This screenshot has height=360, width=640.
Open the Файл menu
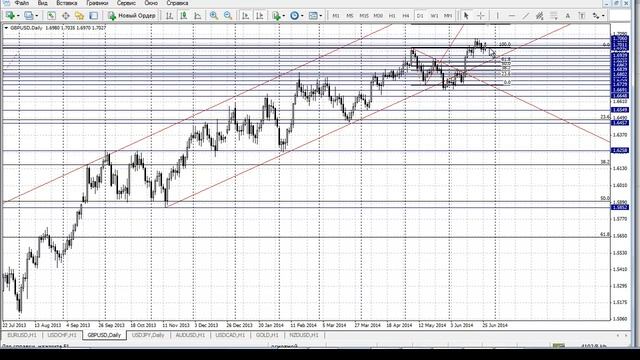coord(21,3)
